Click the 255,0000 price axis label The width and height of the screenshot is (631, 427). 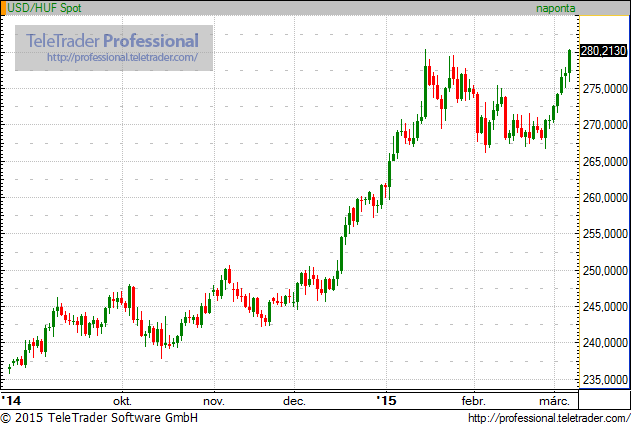tap(605, 234)
